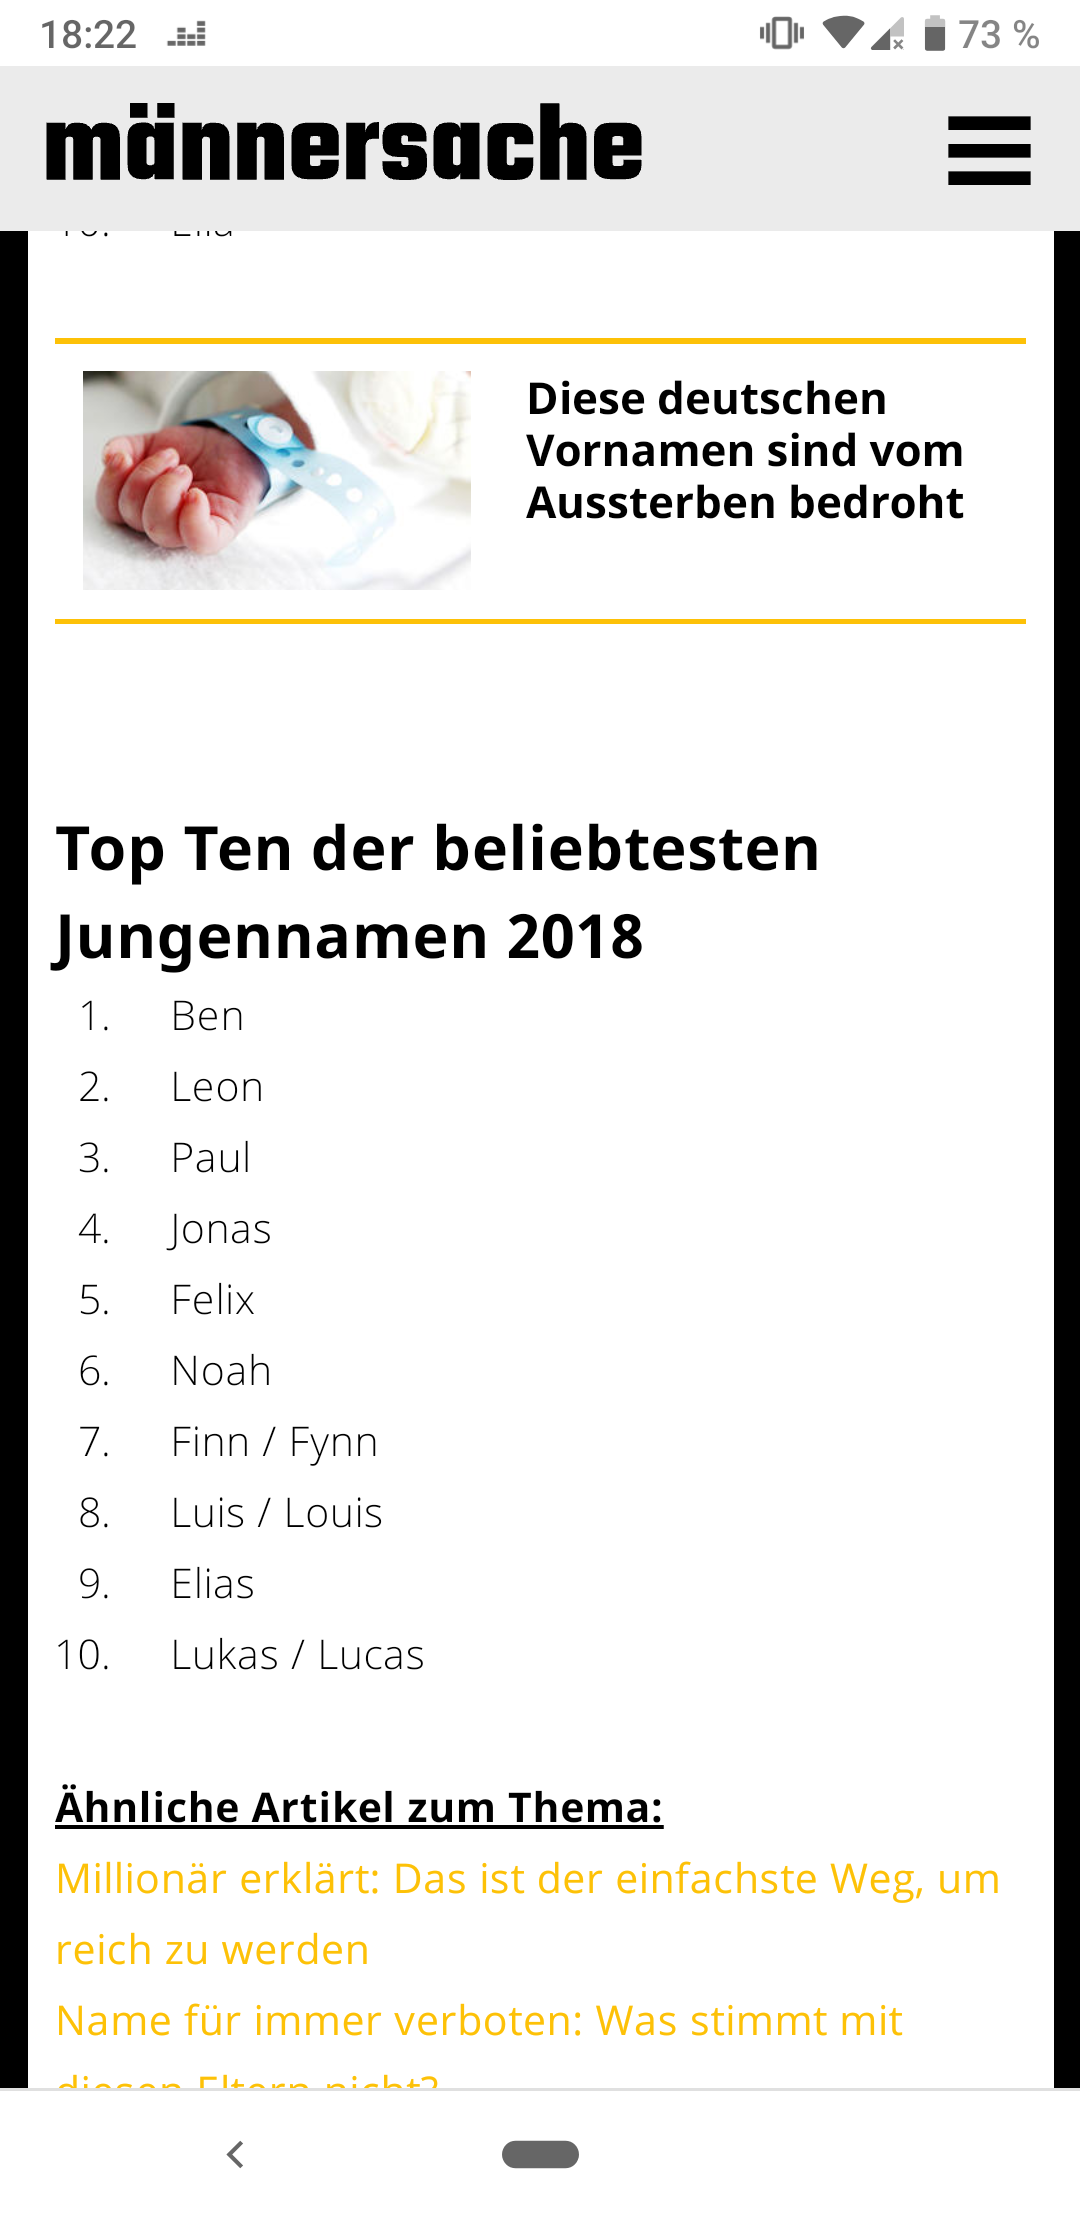Tap list entry 'Luis / Louis'
1080x2220 pixels.
point(276,1513)
